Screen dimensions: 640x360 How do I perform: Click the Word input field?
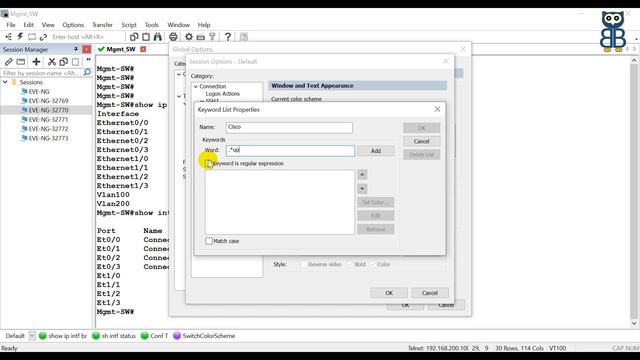[x=290, y=151]
